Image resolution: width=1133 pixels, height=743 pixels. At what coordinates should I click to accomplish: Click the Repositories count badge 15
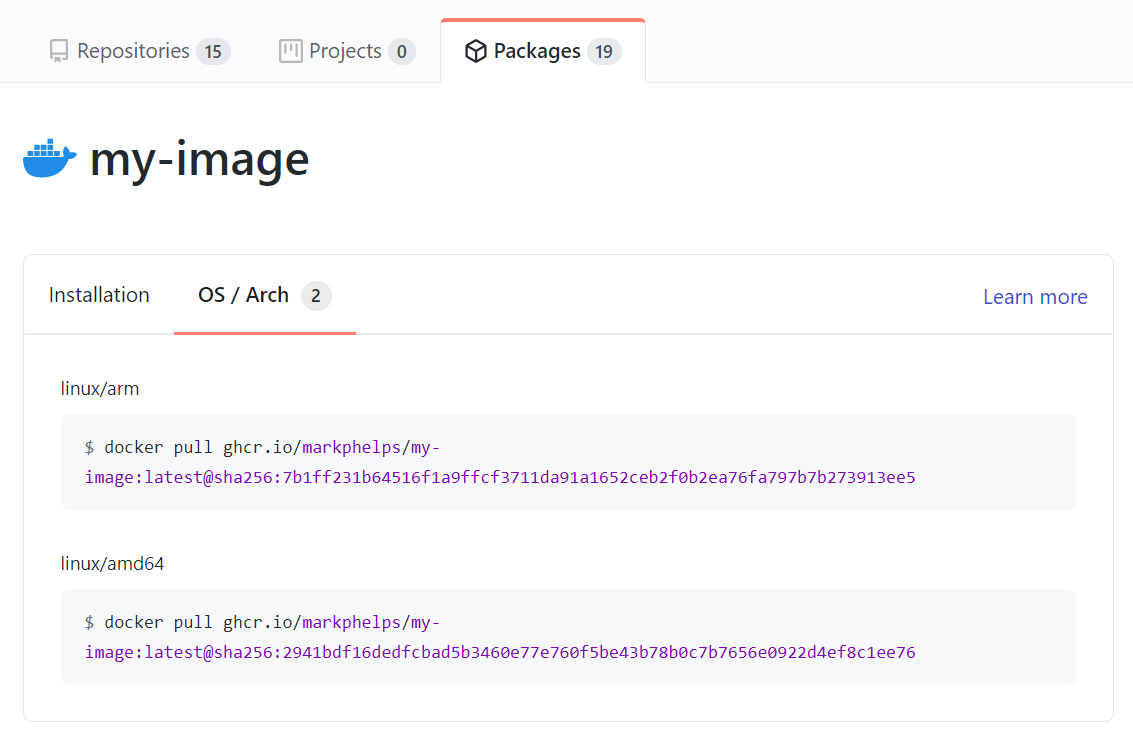pos(213,51)
